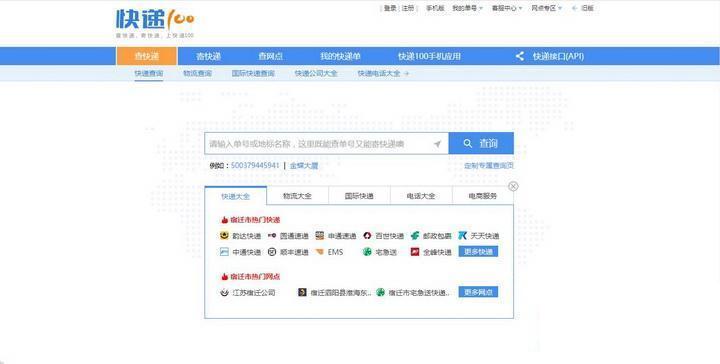
Task: Open the highlighted orange 查快递 nav tab
Action: tap(146, 56)
